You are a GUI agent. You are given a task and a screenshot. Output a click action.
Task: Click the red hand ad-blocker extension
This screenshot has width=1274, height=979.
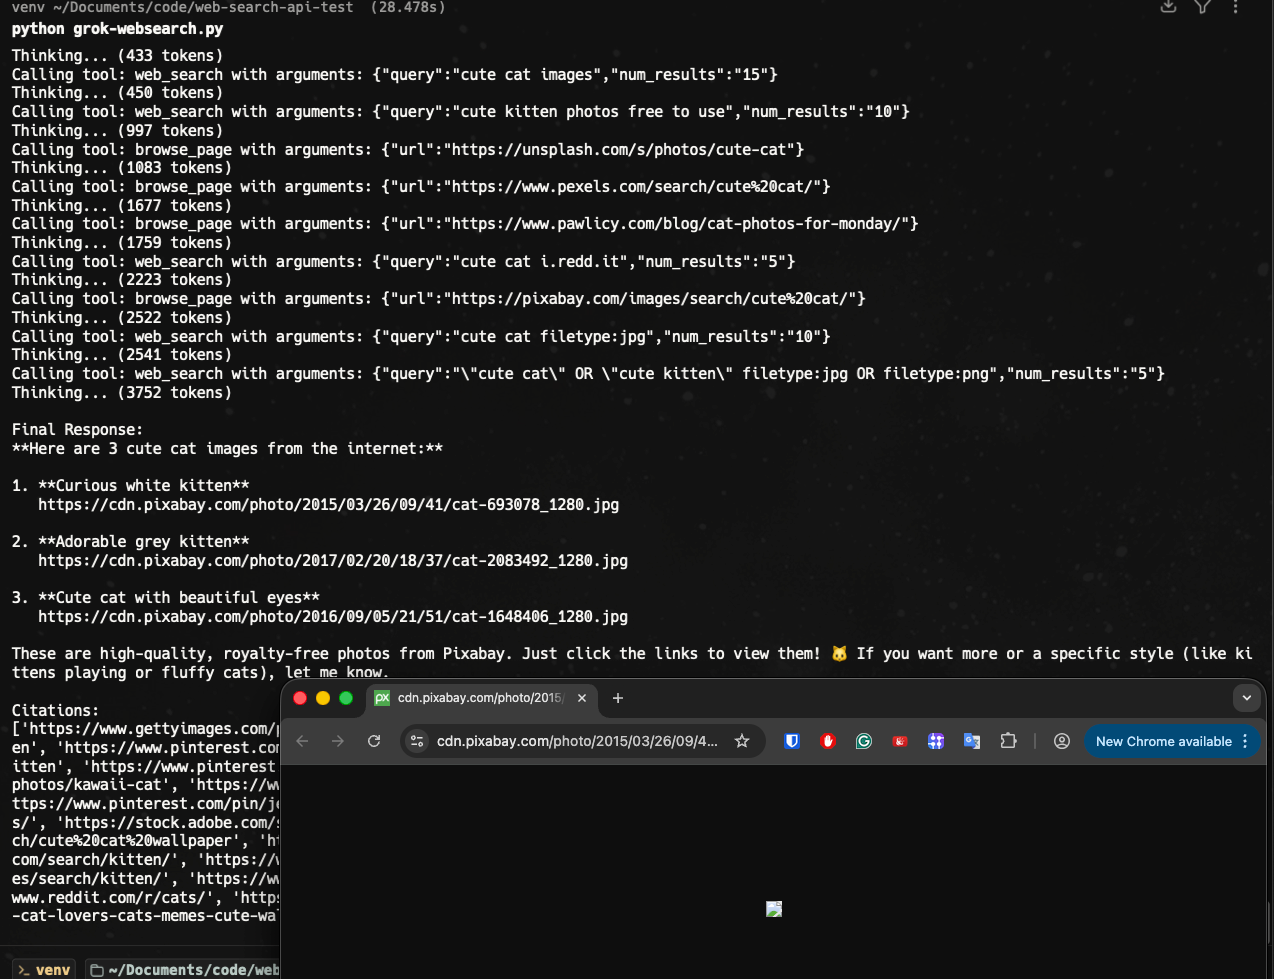tap(828, 741)
